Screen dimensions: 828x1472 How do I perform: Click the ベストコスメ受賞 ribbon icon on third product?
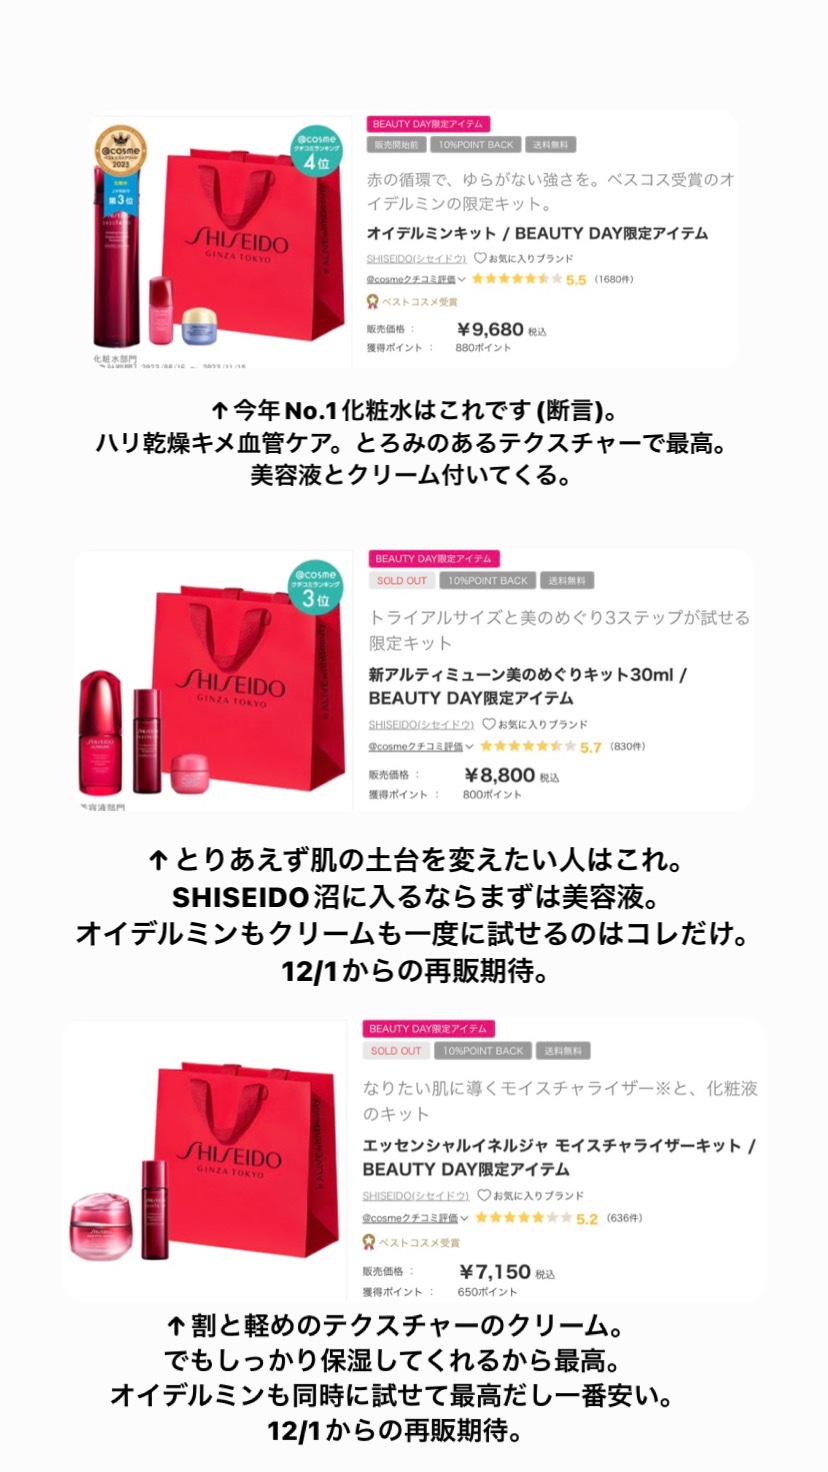pos(371,1242)
